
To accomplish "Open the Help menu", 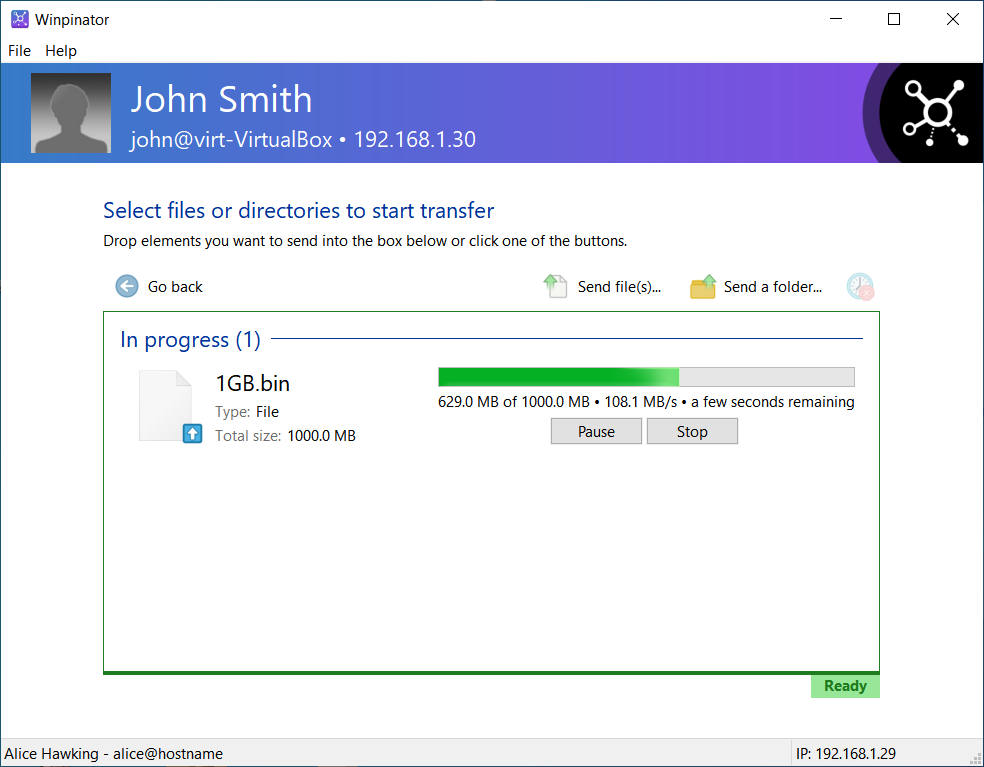I will [x=60, y=50].
